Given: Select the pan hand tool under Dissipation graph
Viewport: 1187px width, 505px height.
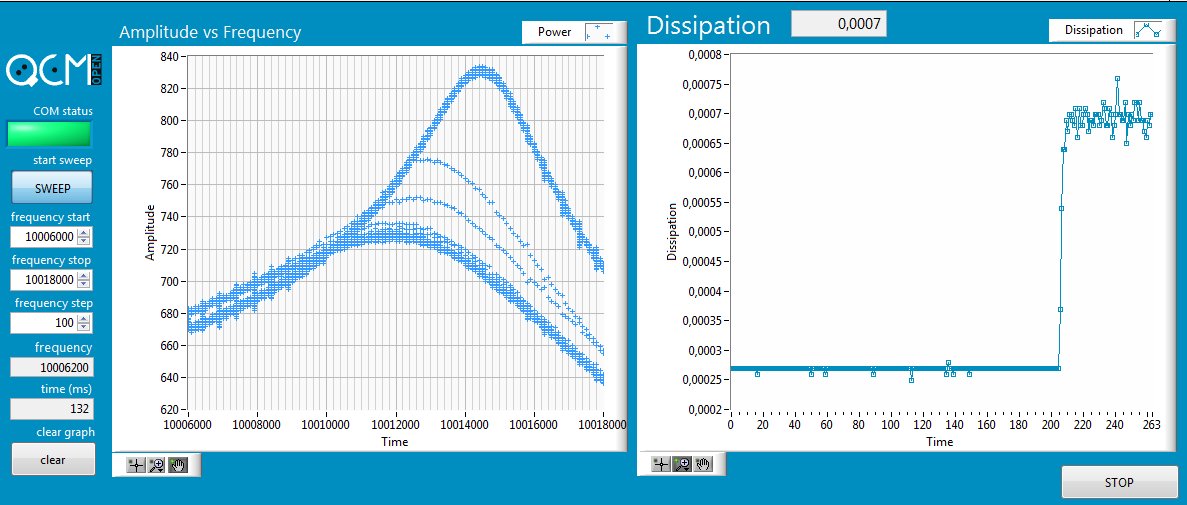Looking at the screenshot, I should (703, 465).
